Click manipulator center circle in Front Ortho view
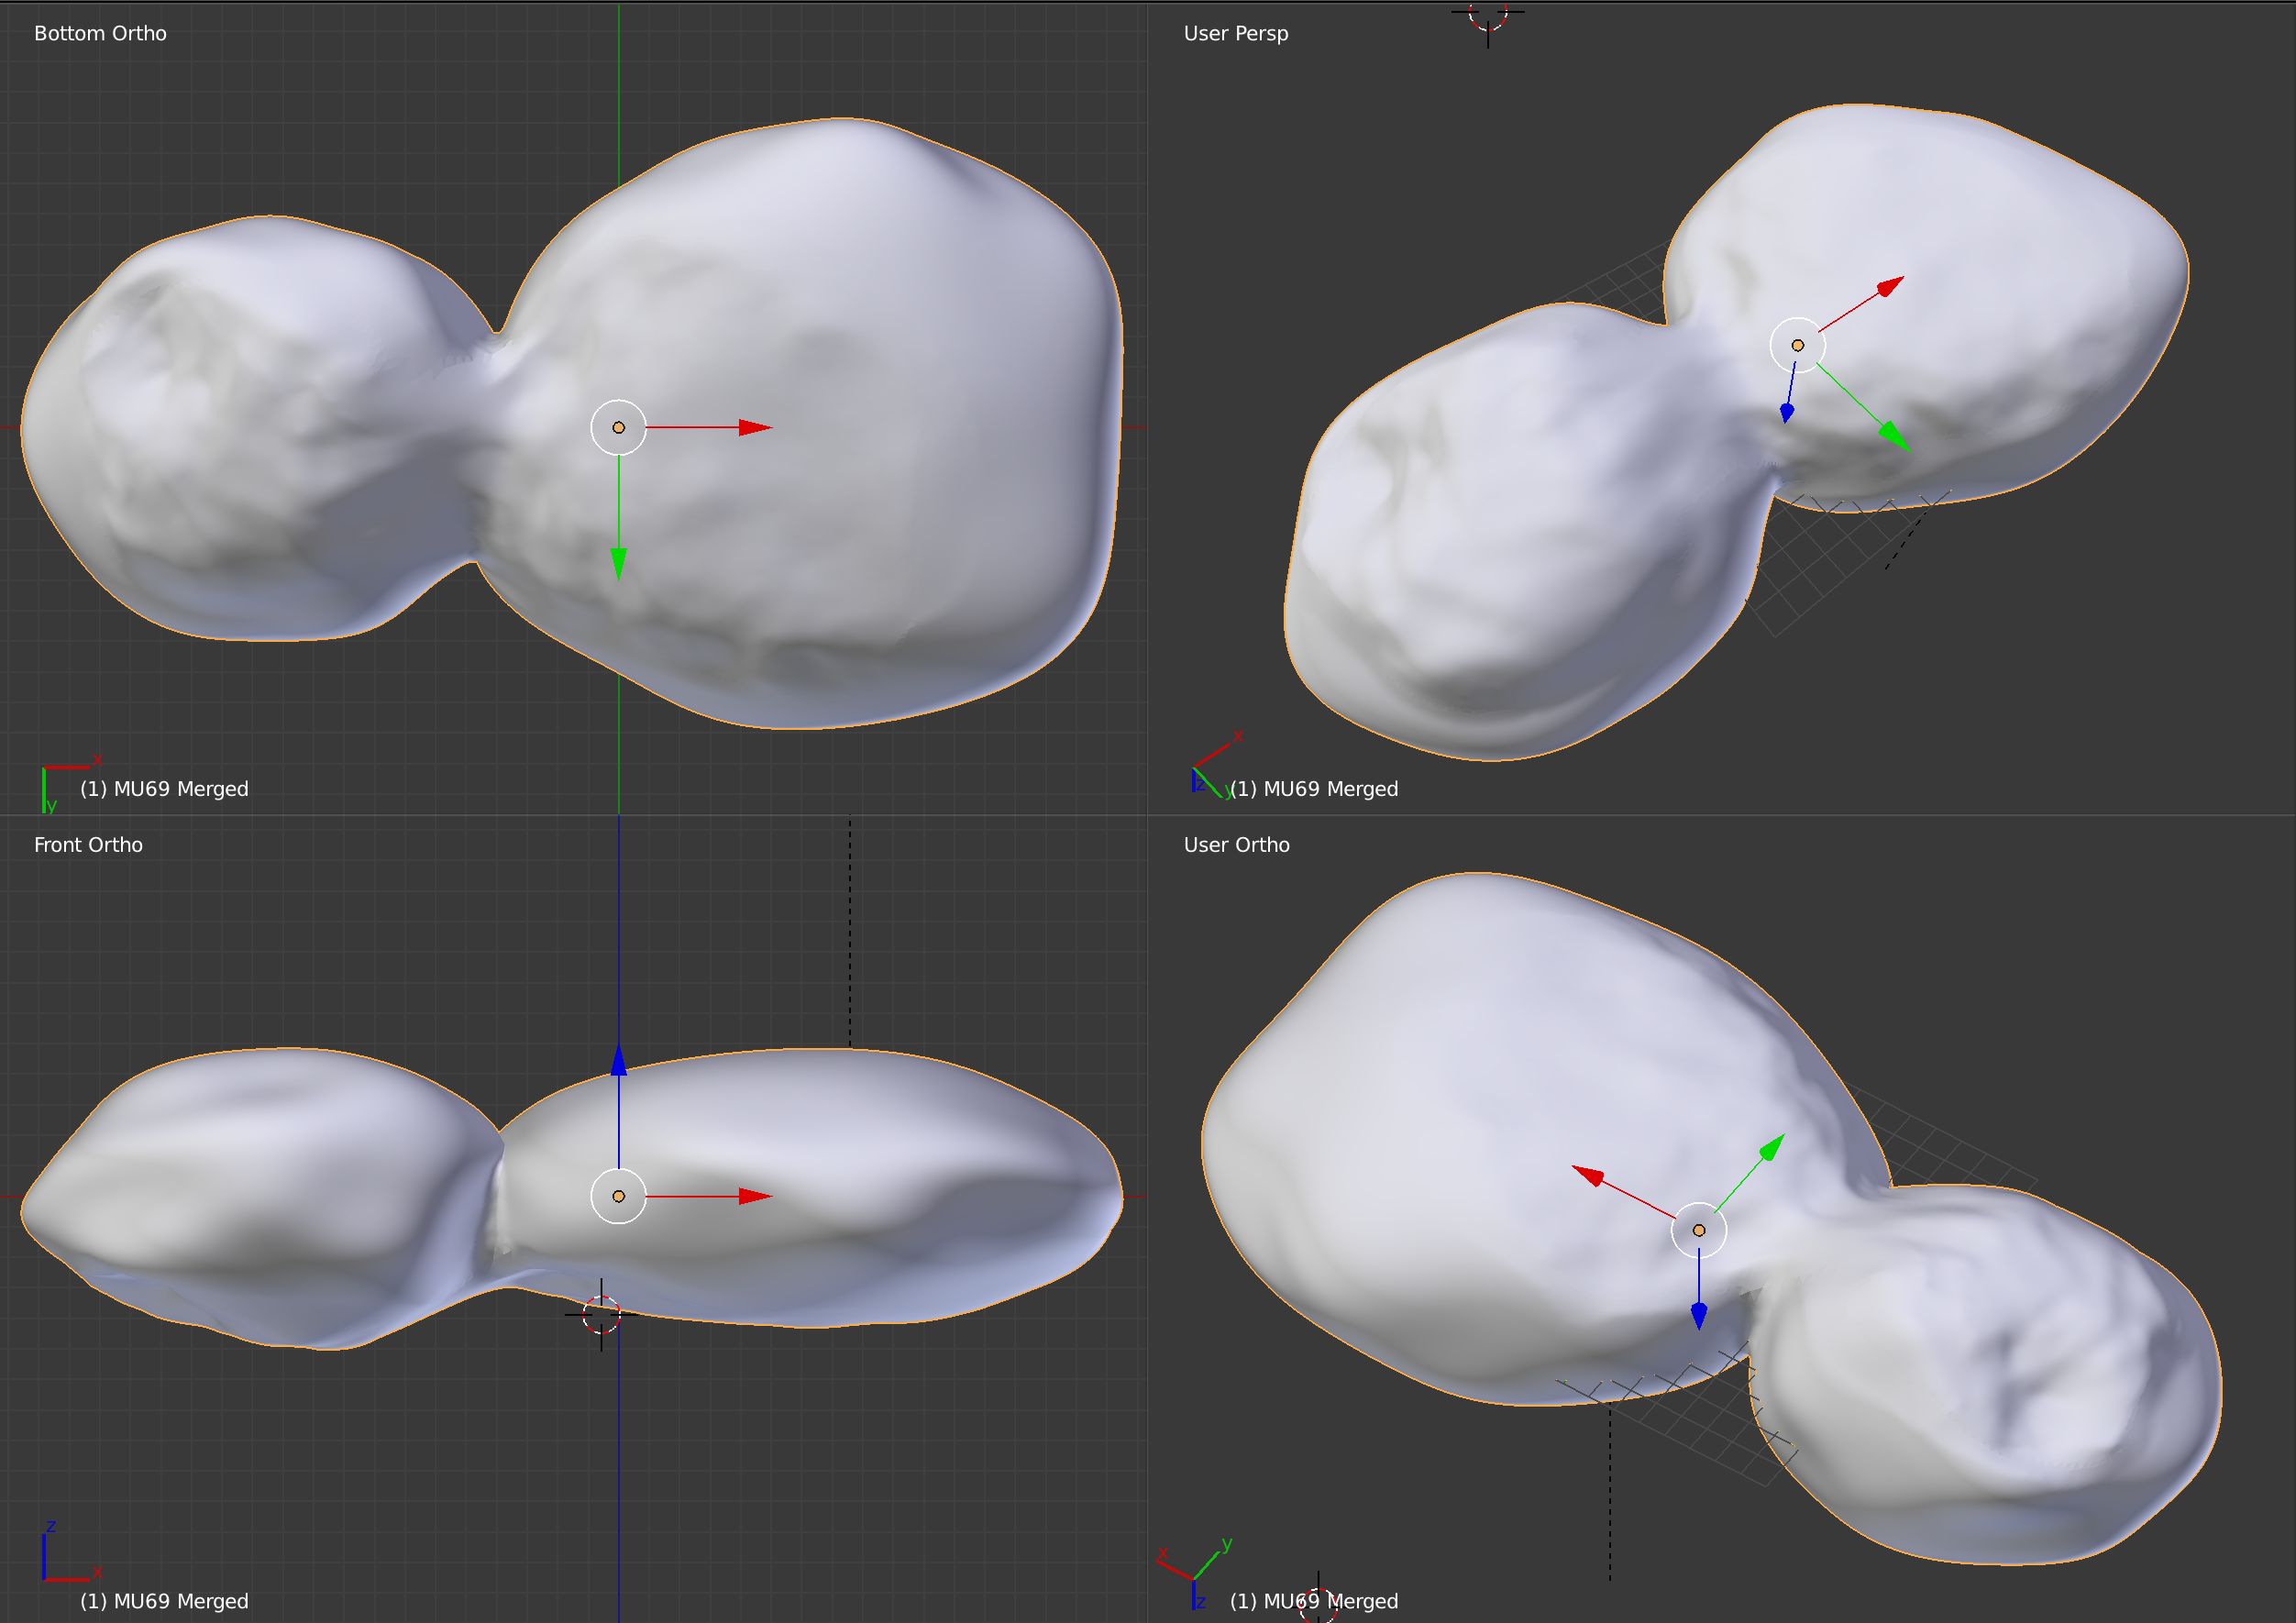Screen dimensions: 2296x1623 point(619,1197)
